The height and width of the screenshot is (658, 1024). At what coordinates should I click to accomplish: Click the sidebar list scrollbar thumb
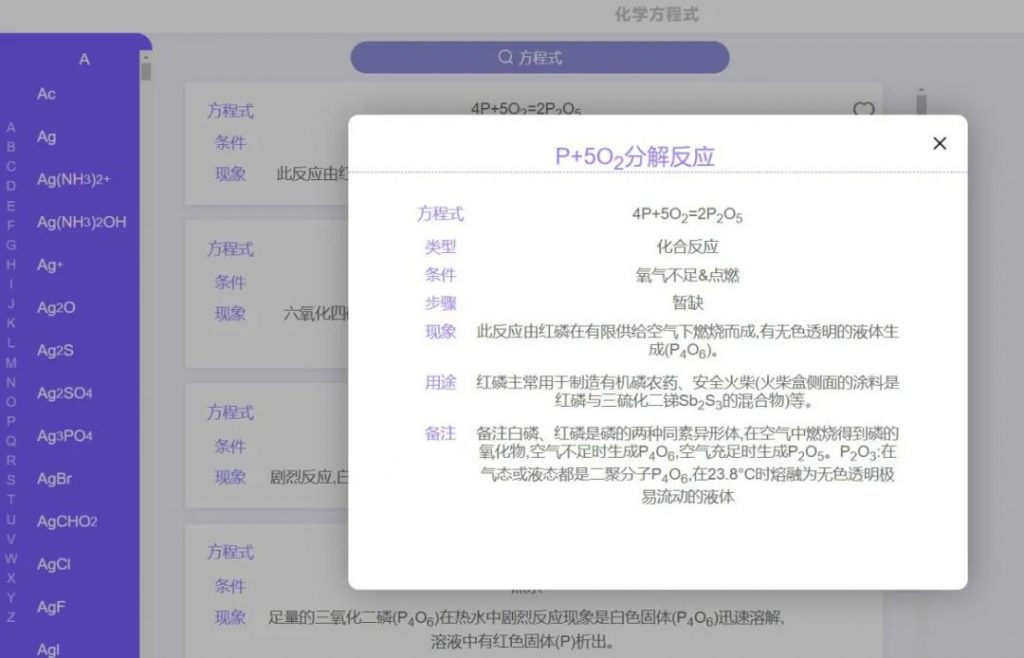pyautogui.click(x=146, y=70)
